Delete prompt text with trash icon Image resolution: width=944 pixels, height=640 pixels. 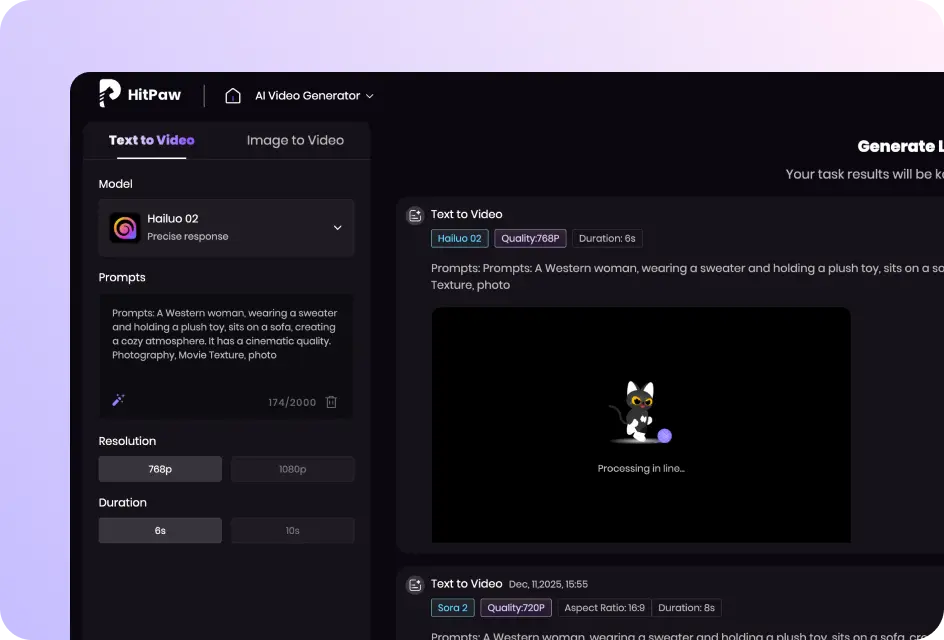tap(331, 402)
